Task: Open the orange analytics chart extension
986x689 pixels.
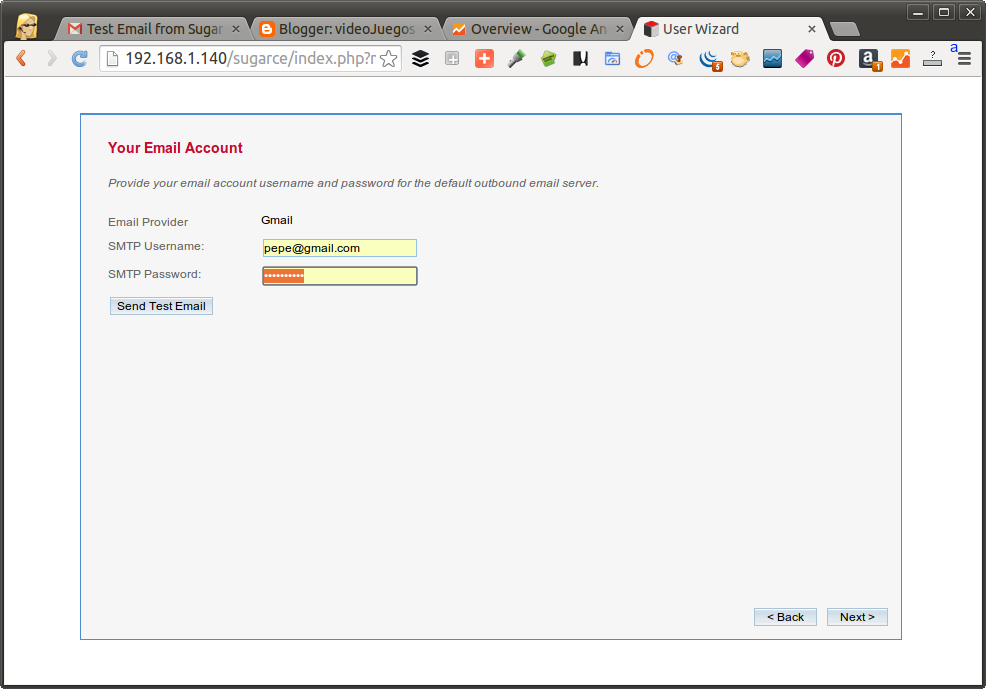Action: coord(900,59)
